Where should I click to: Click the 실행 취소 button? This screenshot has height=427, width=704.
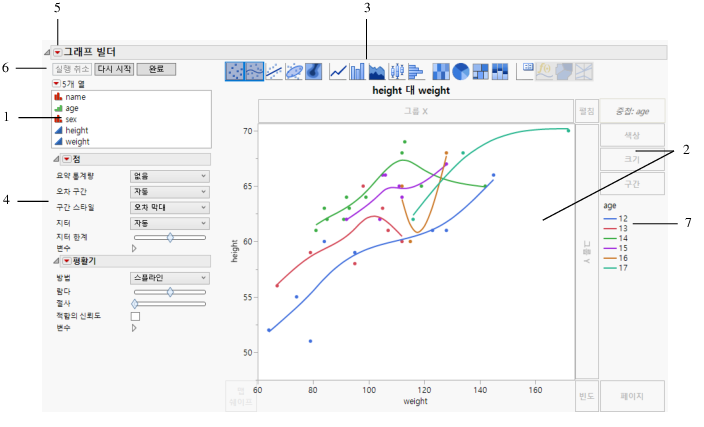[x=72, y=69]
